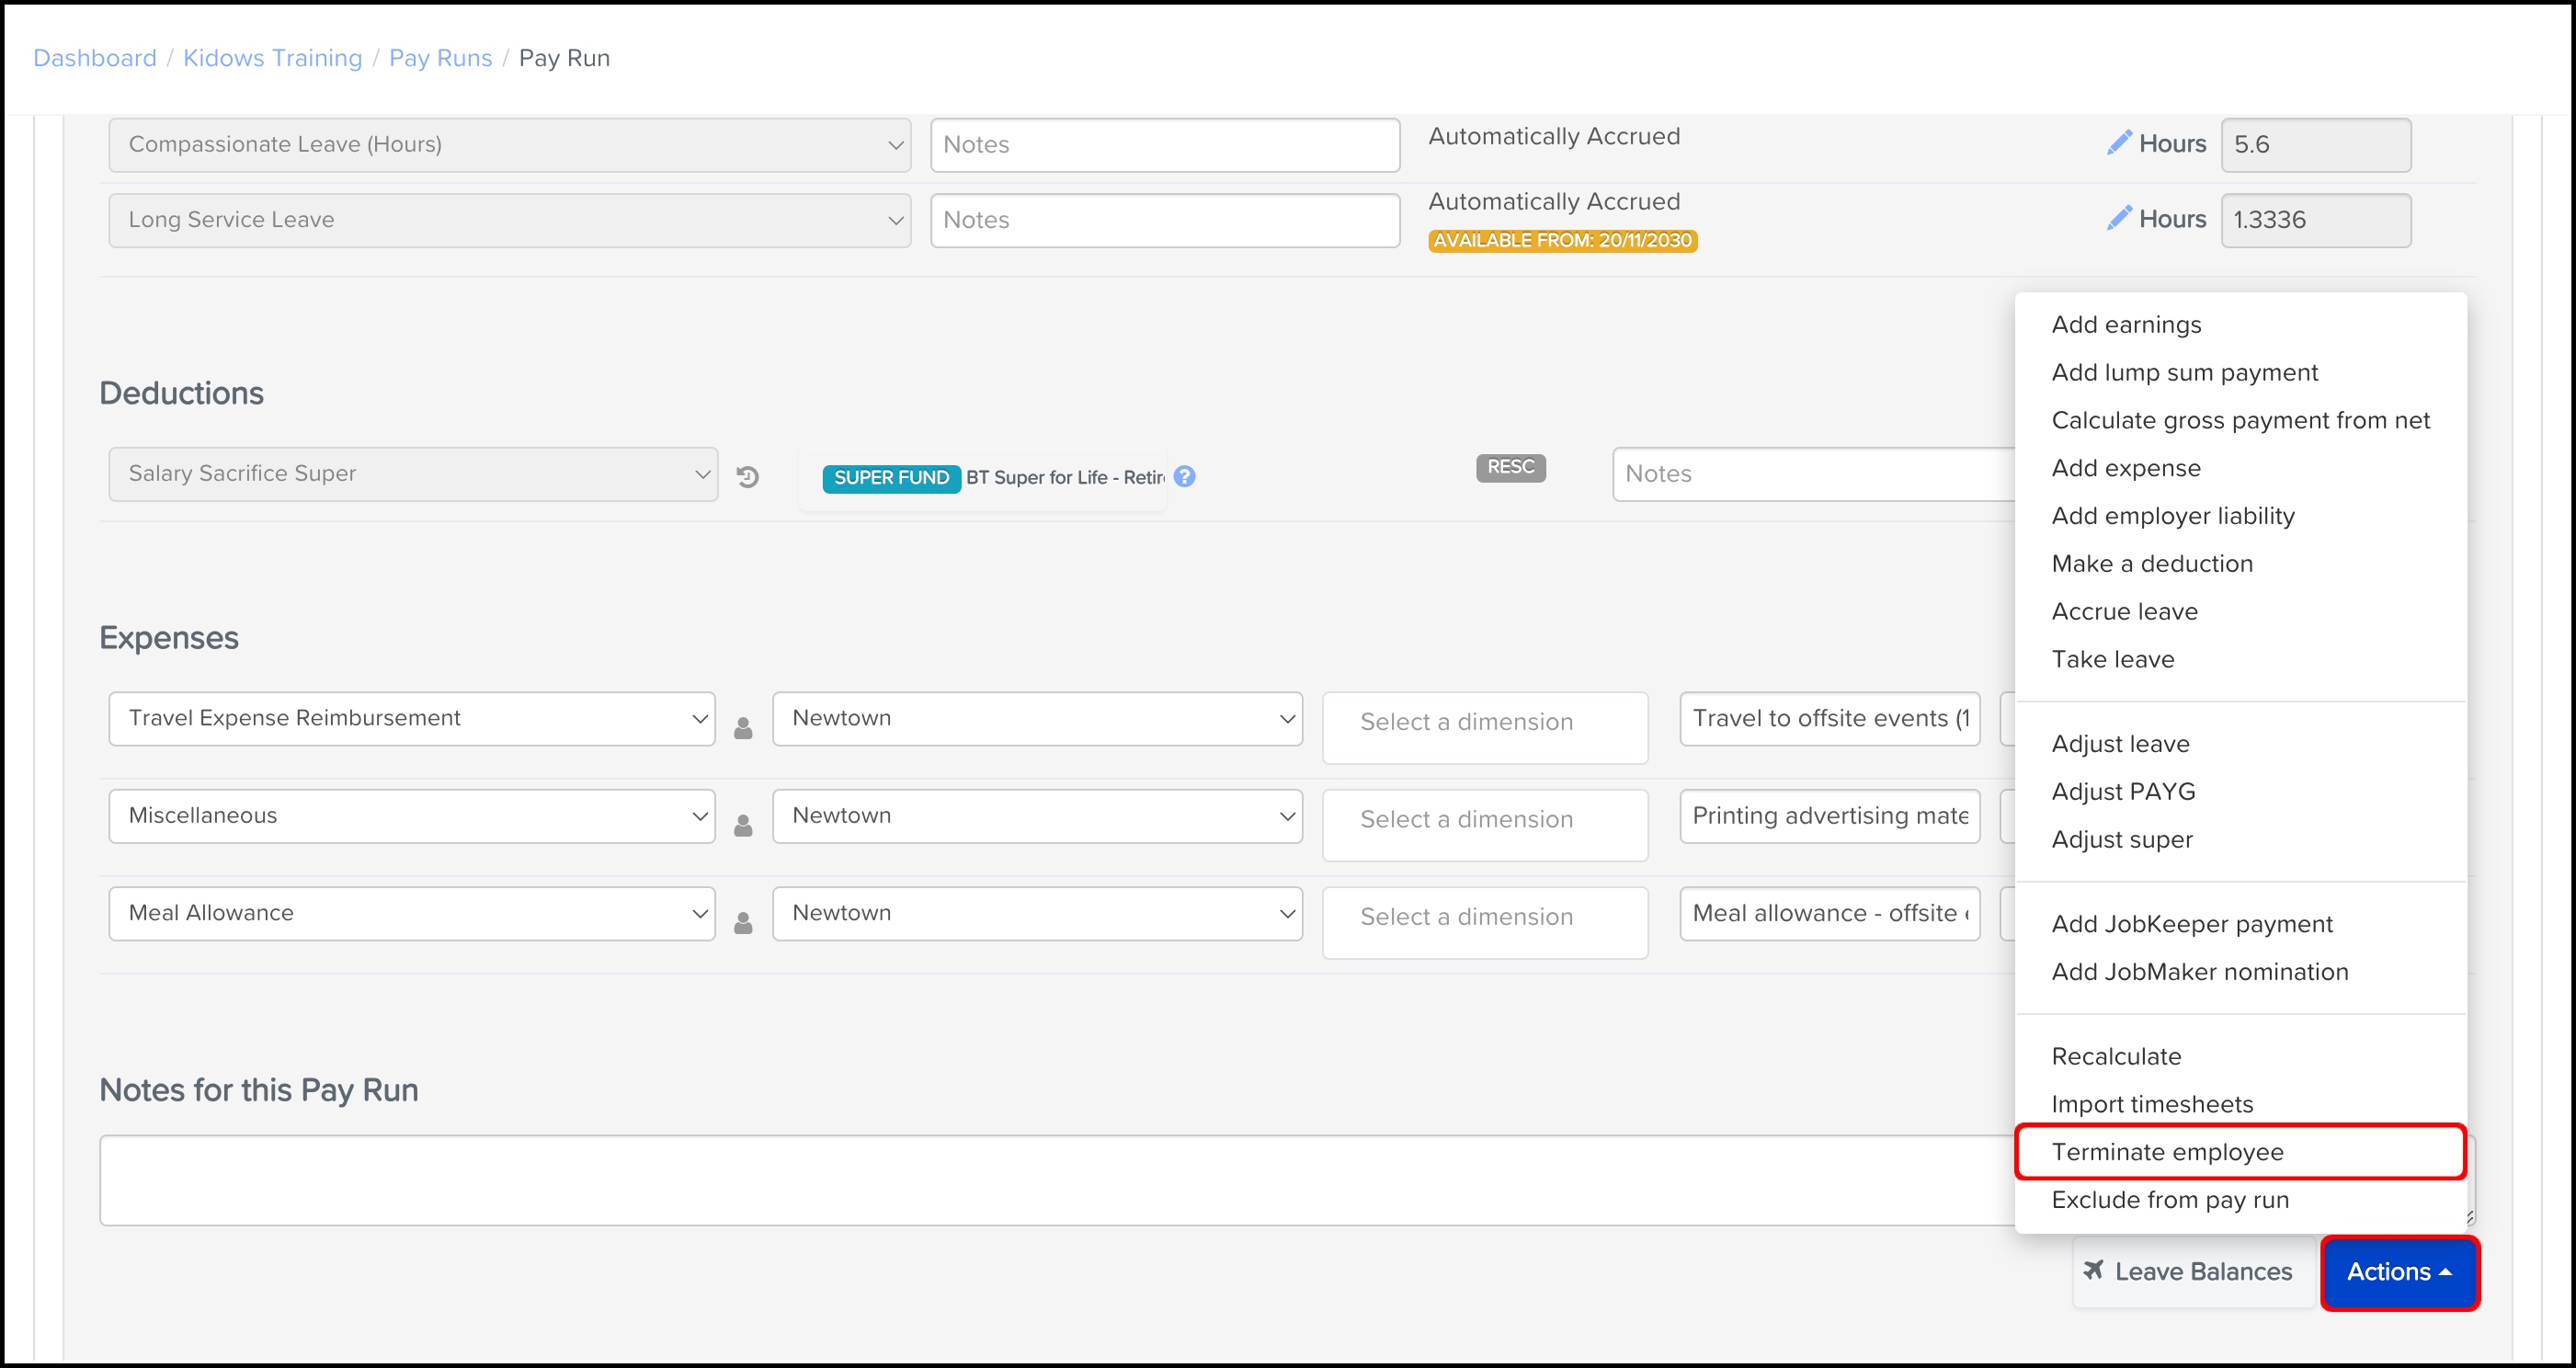Click person icon next to Travel Expense Reimbursement
Image resolution: width=2576 pixels, height=1368 pixels.
[743, 728]
